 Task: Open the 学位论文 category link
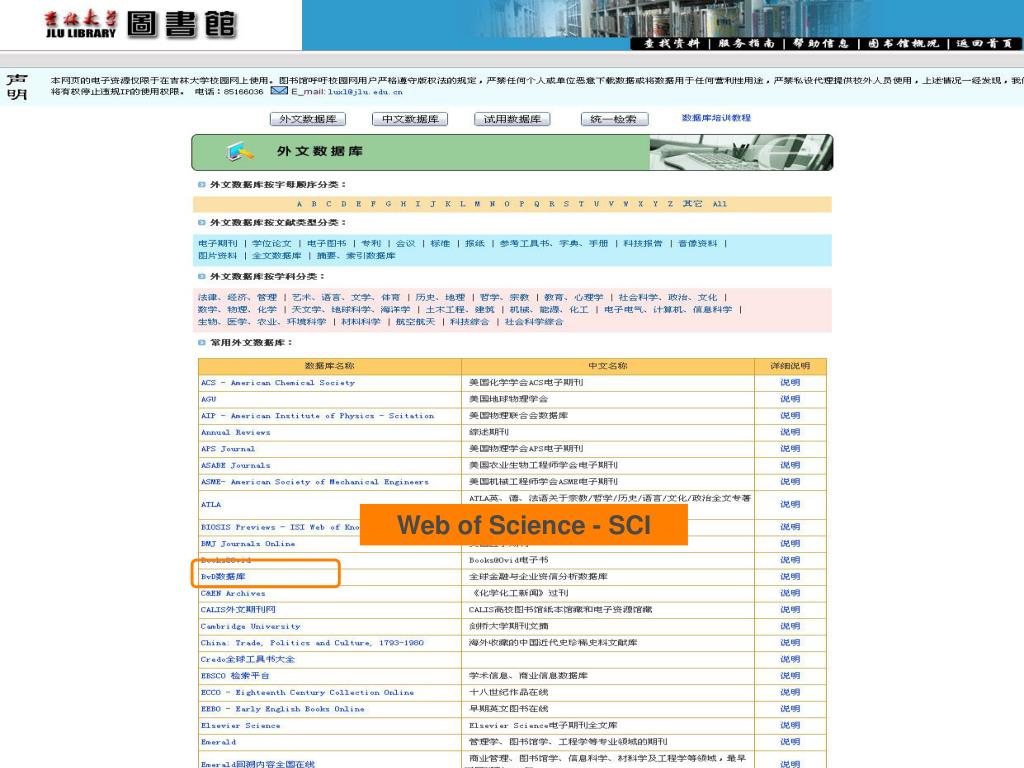[x=272, y=243]
